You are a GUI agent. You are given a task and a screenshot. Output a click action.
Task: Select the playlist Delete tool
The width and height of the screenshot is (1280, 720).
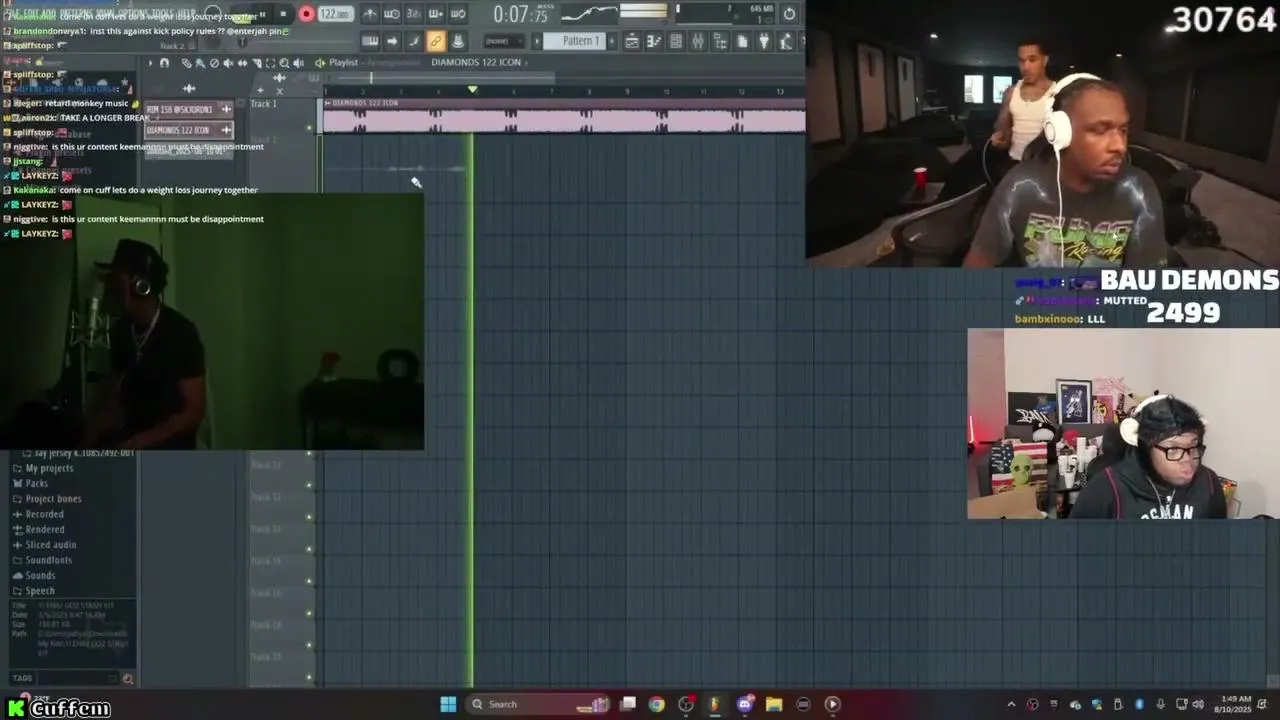pyautogui.click(x=214, y=63)
